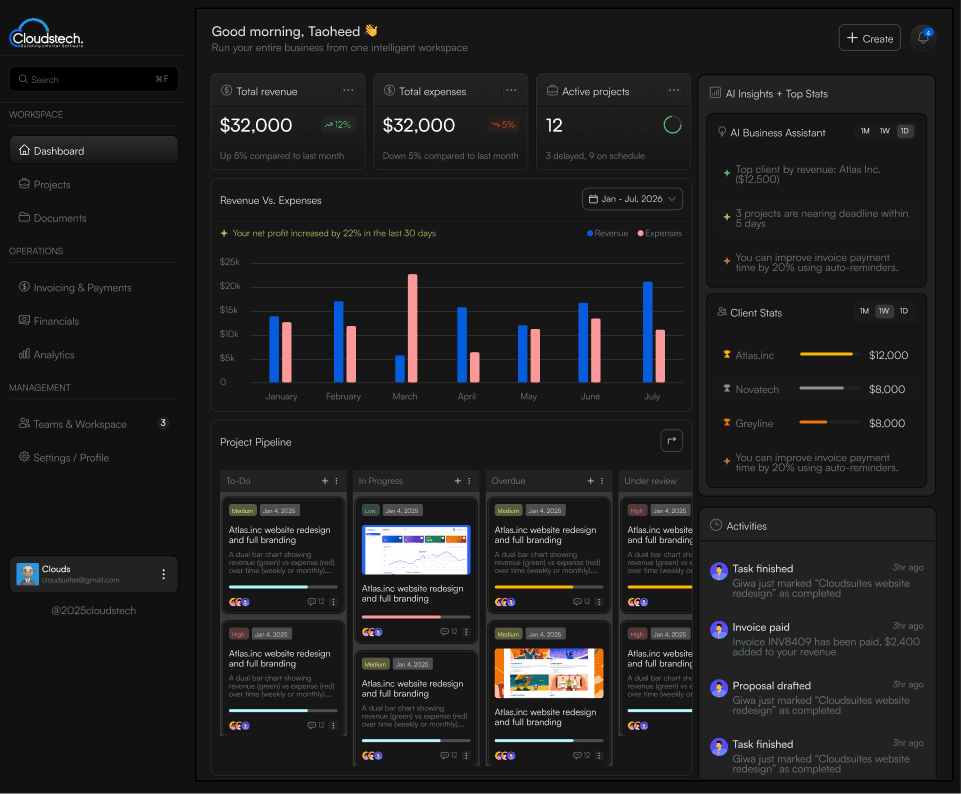961x794 pixels.
Task: Open the Jan - Jul, 2026 date dropdown
Action: pyautogui.click(x=632, y=198)
